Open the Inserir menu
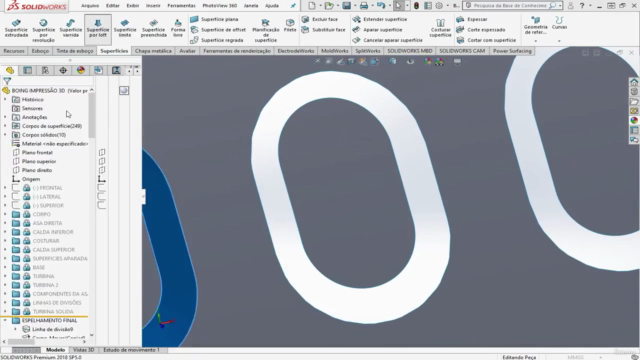Image resolution: width=640 pixels, height=360 pixels. coord(153,6)
